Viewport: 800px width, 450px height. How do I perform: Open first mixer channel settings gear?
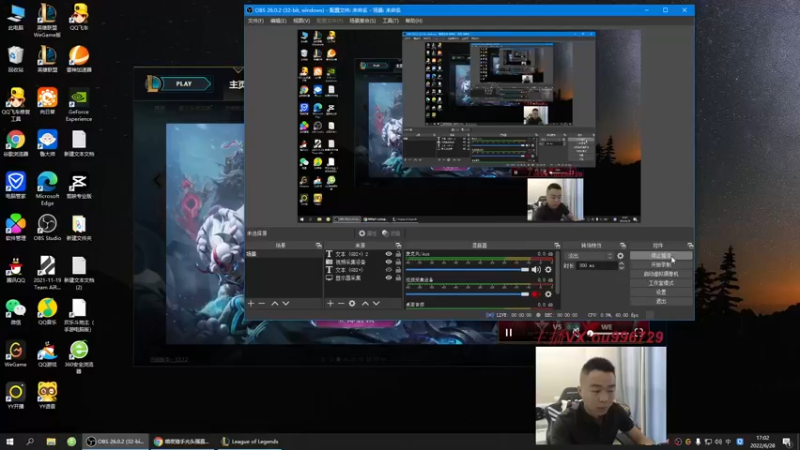point(548,269)
